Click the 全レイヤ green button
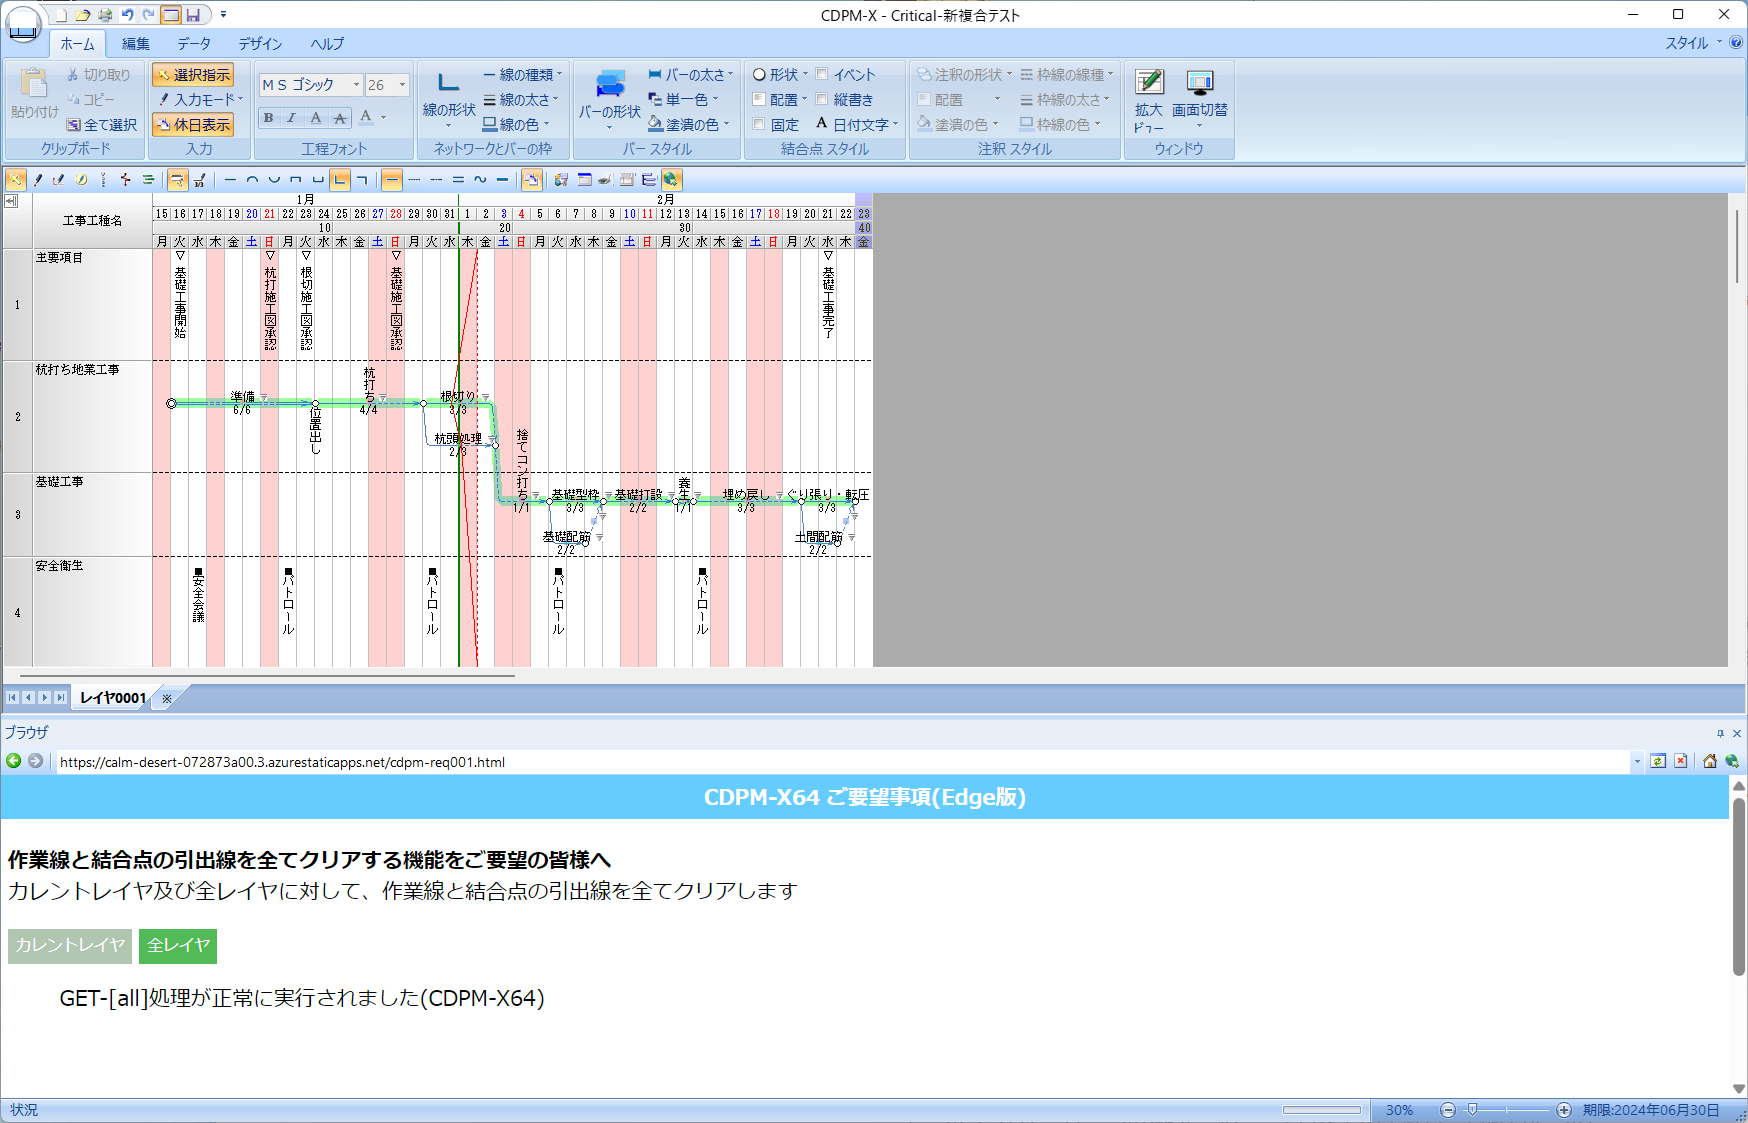Viewport: 1748px width, 1123px height. pyautogui.click(x=177, y=946)
